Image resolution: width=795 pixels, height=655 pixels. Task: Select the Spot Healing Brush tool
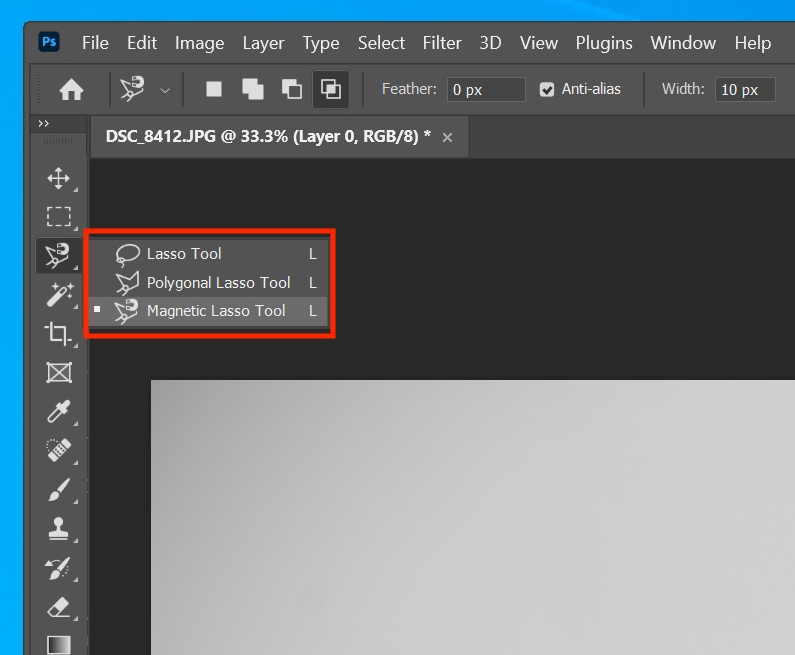(59, 450)
